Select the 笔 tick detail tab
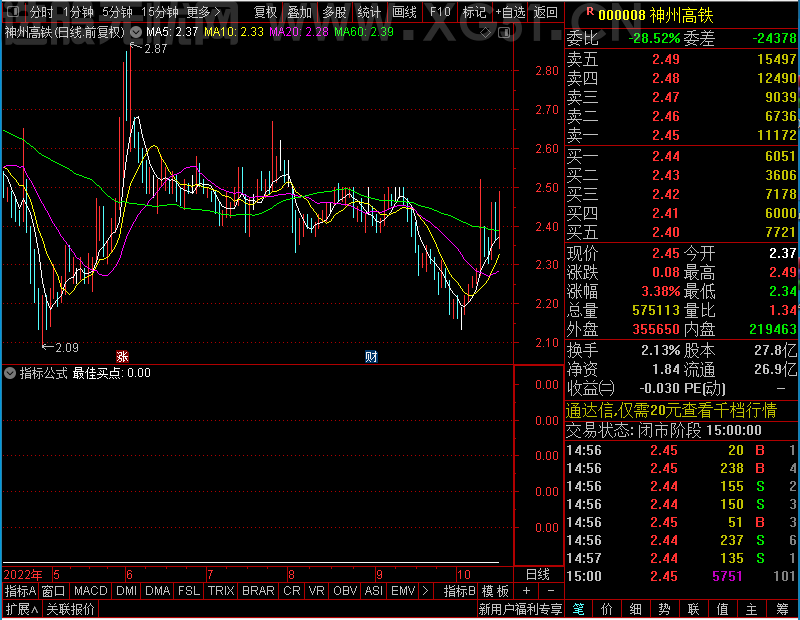The width and height of the screenshot is (800, 620). coord(578,609)
